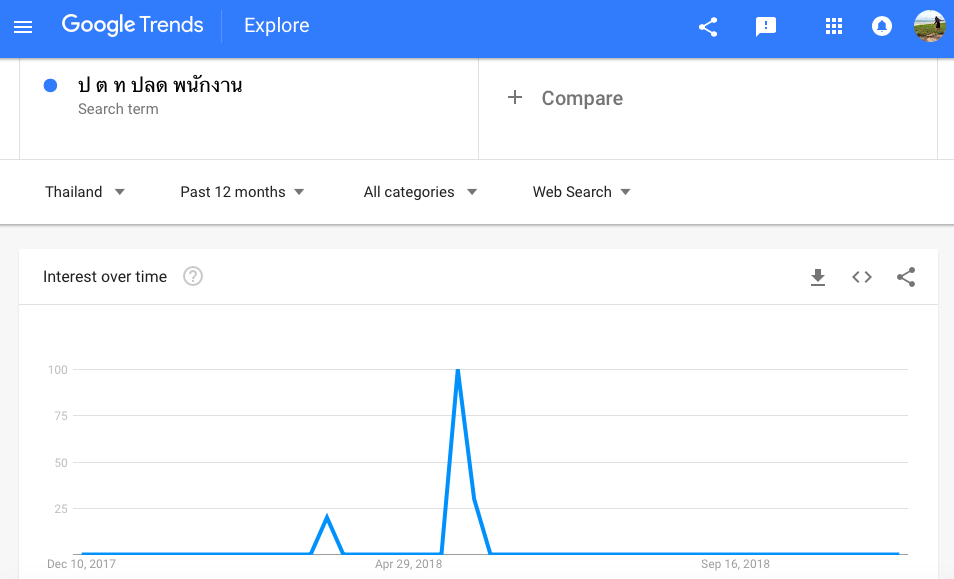This screenshot has height=579, width=954.
Task: Expand the All categories dropdown
Action: point(420,192)
